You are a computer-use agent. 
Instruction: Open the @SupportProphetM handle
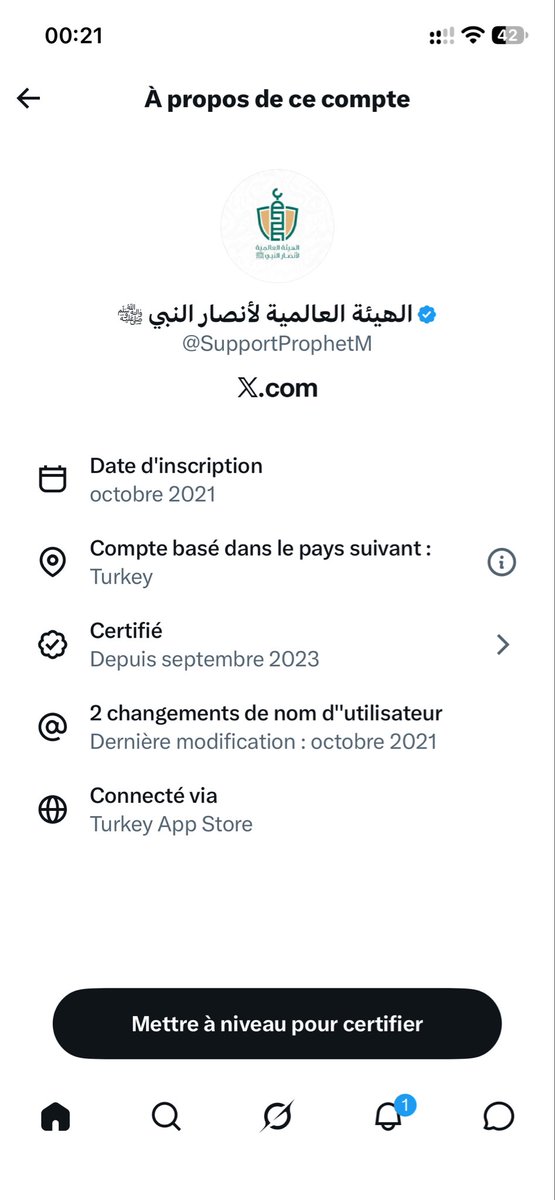[277, 344]
